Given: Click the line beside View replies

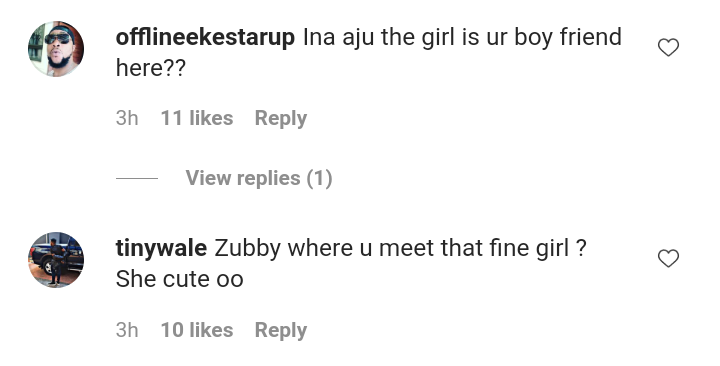Looking at the screenshot, I should (137, 178).
